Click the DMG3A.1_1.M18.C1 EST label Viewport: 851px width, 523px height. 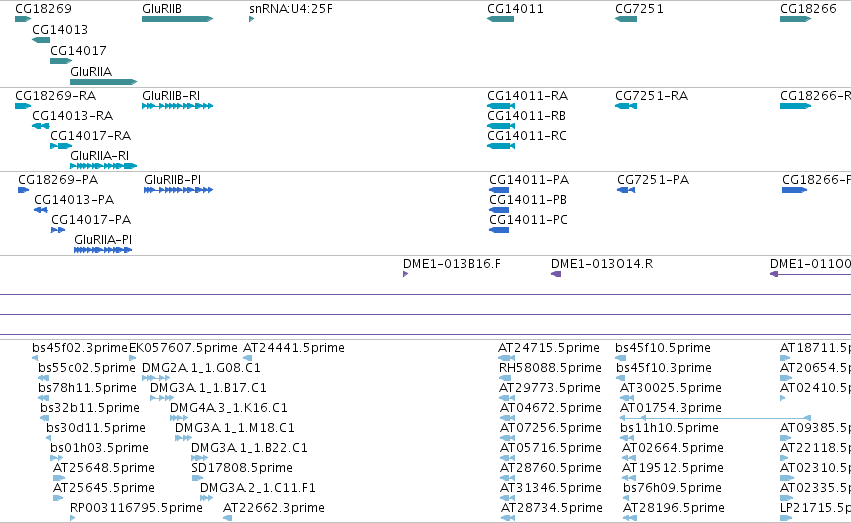tap(235, 428)
